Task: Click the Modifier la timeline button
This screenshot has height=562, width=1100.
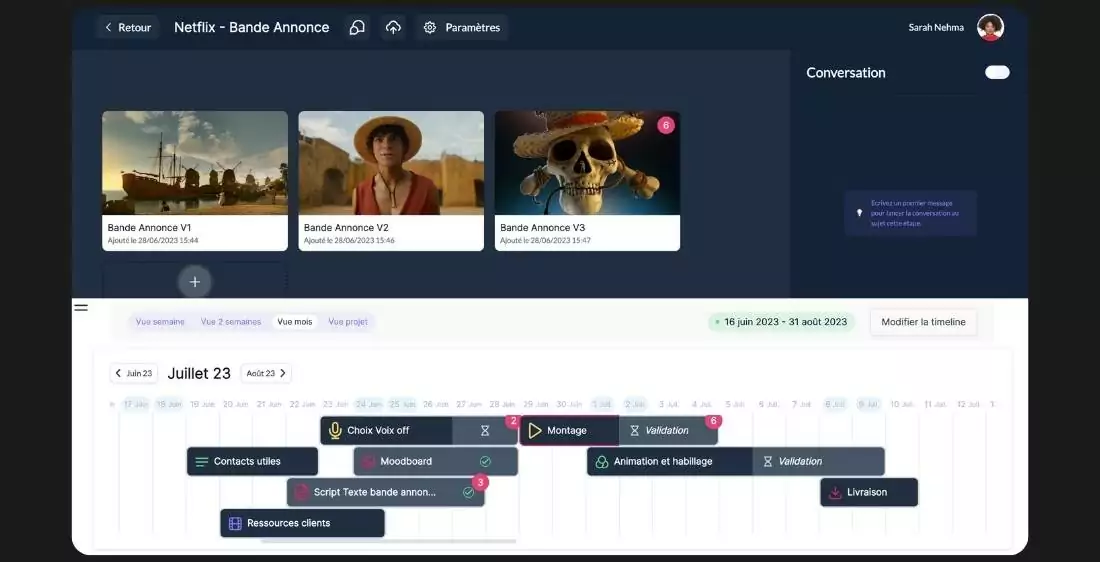Action: pos(922,322)
